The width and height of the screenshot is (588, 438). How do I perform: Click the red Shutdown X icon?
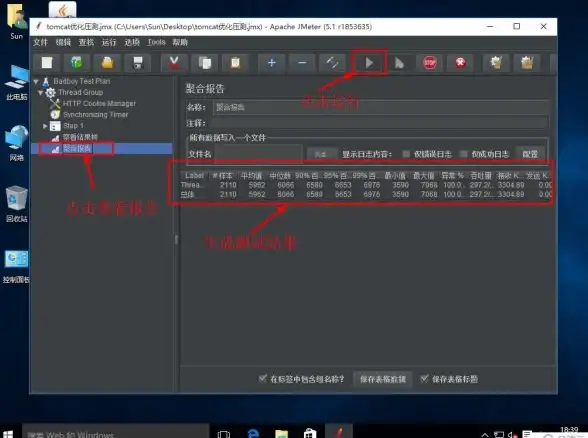point(460,63)
